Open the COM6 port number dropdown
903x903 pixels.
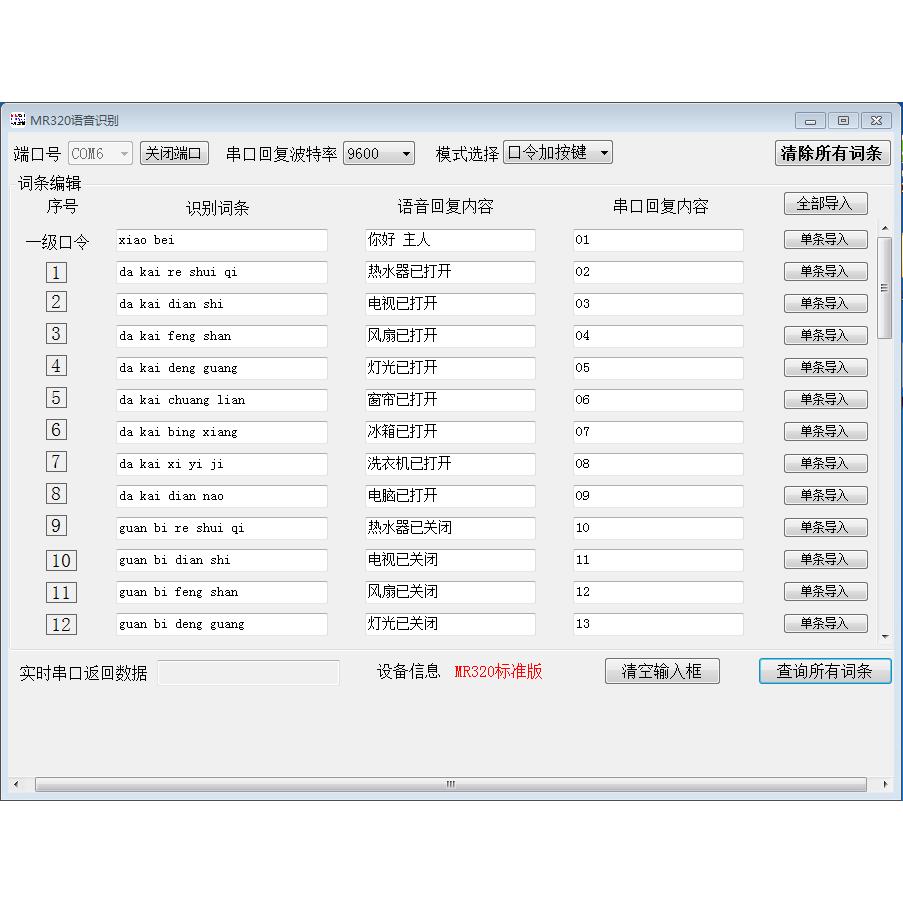[x=100, y=153]
